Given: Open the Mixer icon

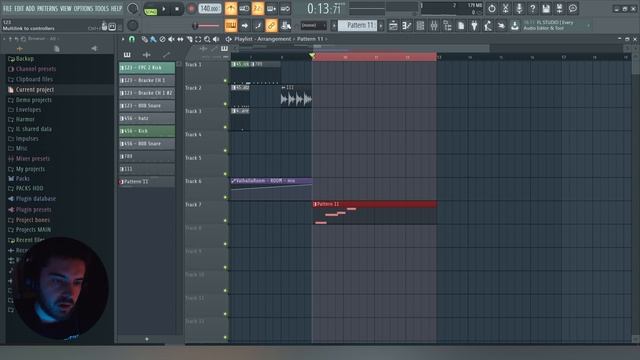Looking at the screenshot, I should click(433, 26).
